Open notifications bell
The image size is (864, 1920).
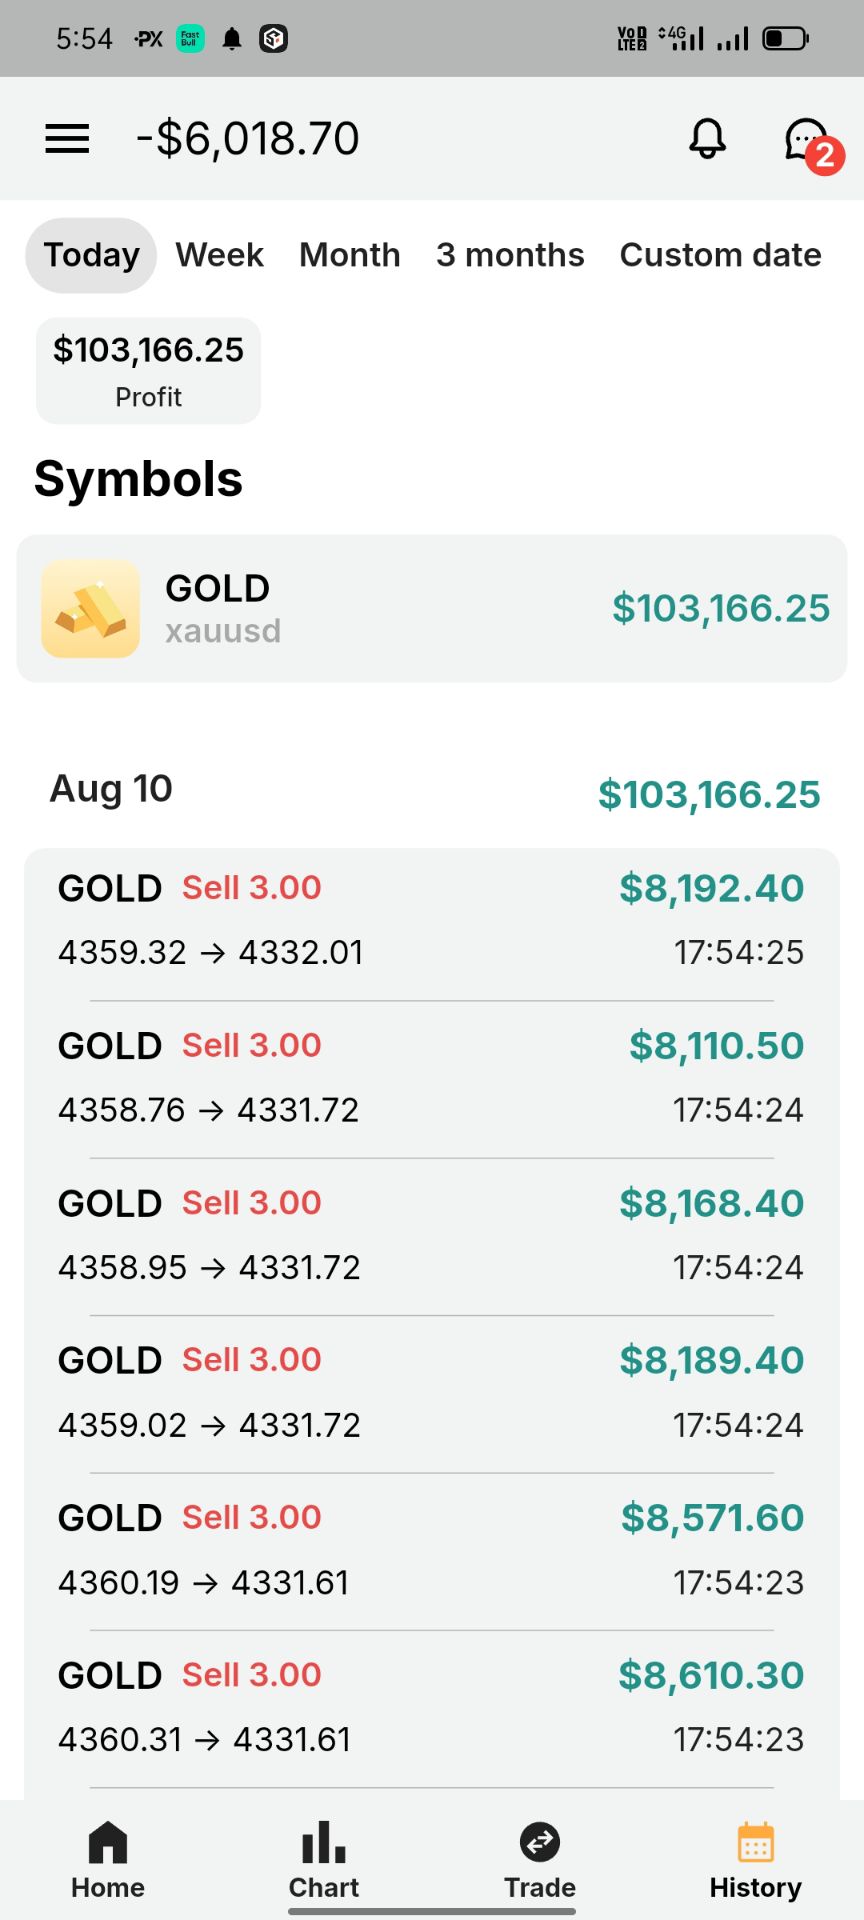point(707,138)
